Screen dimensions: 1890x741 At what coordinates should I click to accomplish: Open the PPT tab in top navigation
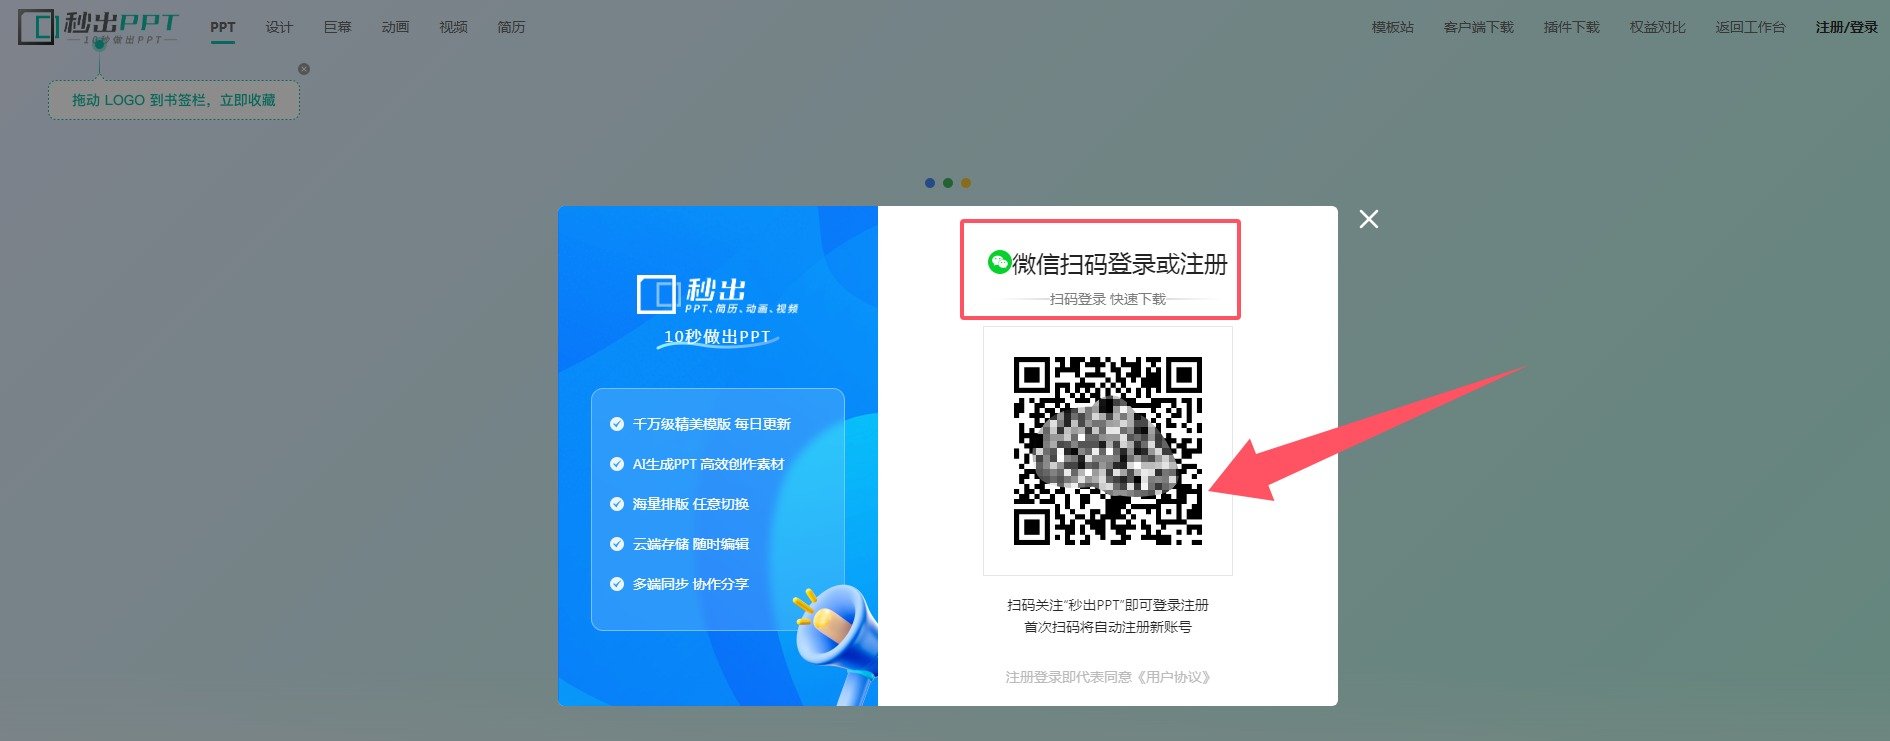pyautogui.click(x=223, y=27)
